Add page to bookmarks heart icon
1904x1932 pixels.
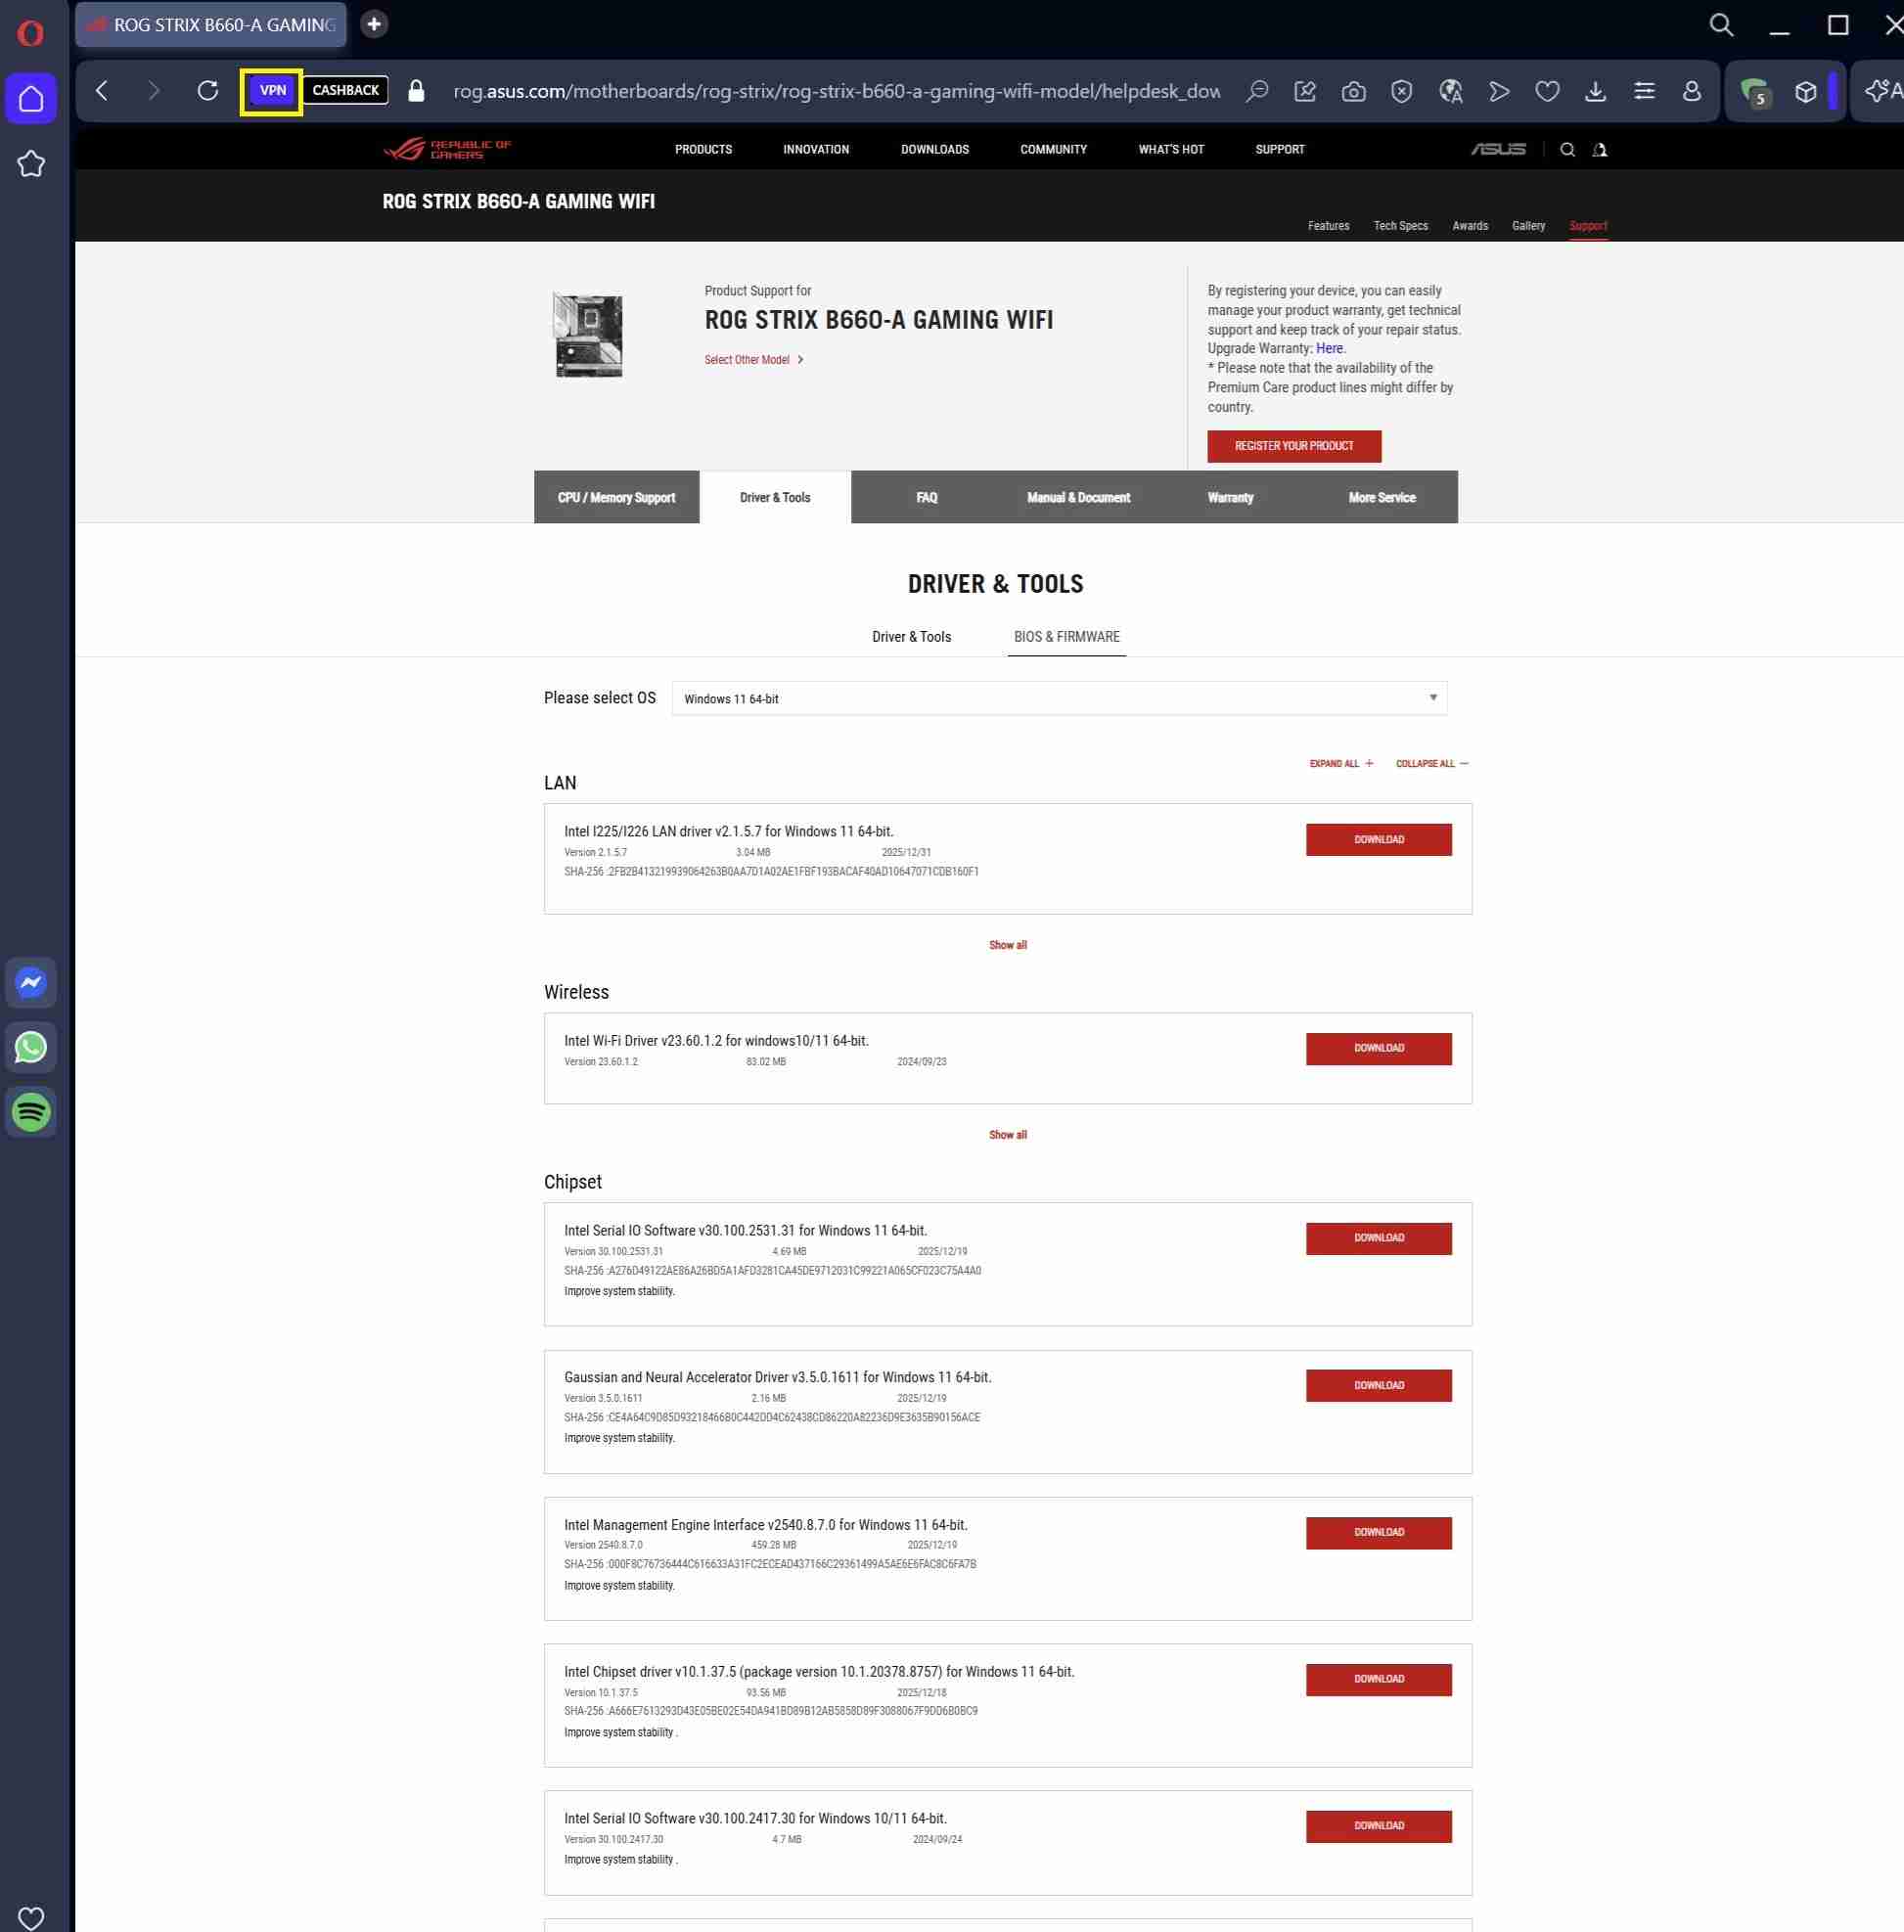pyautogui.click(x=1547, y=92)
